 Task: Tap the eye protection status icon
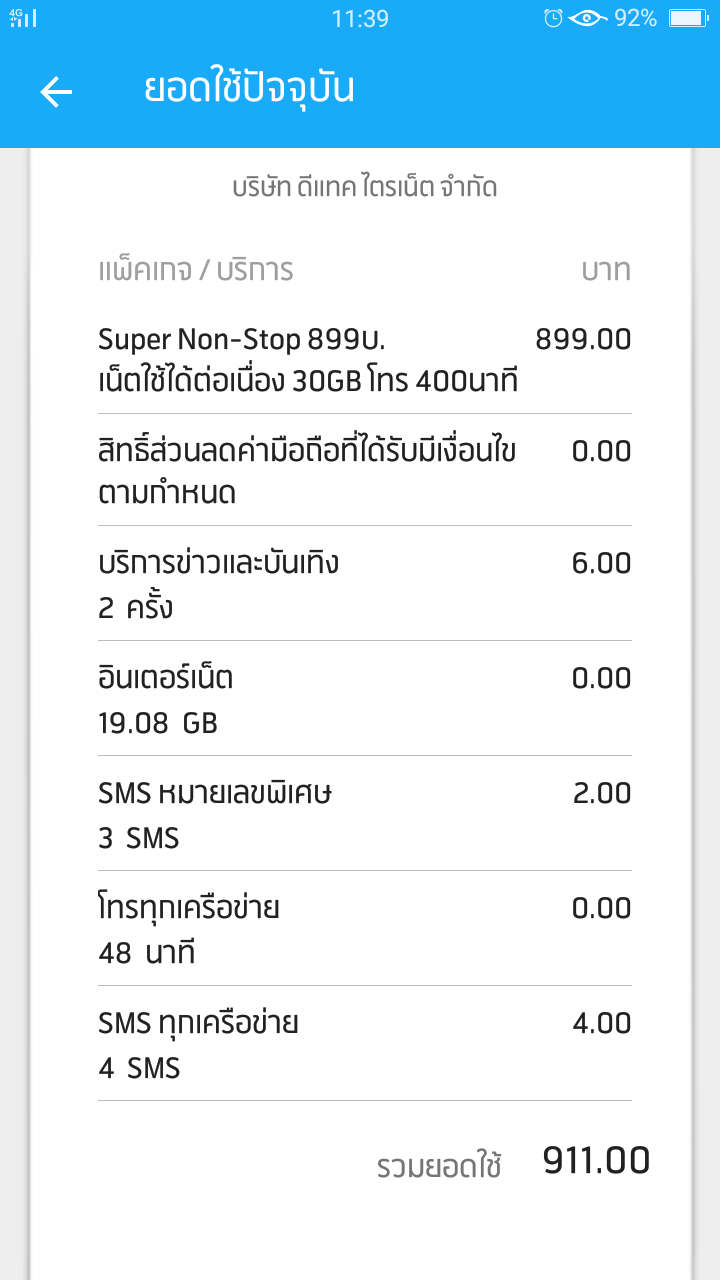click(x=588, y=18)
